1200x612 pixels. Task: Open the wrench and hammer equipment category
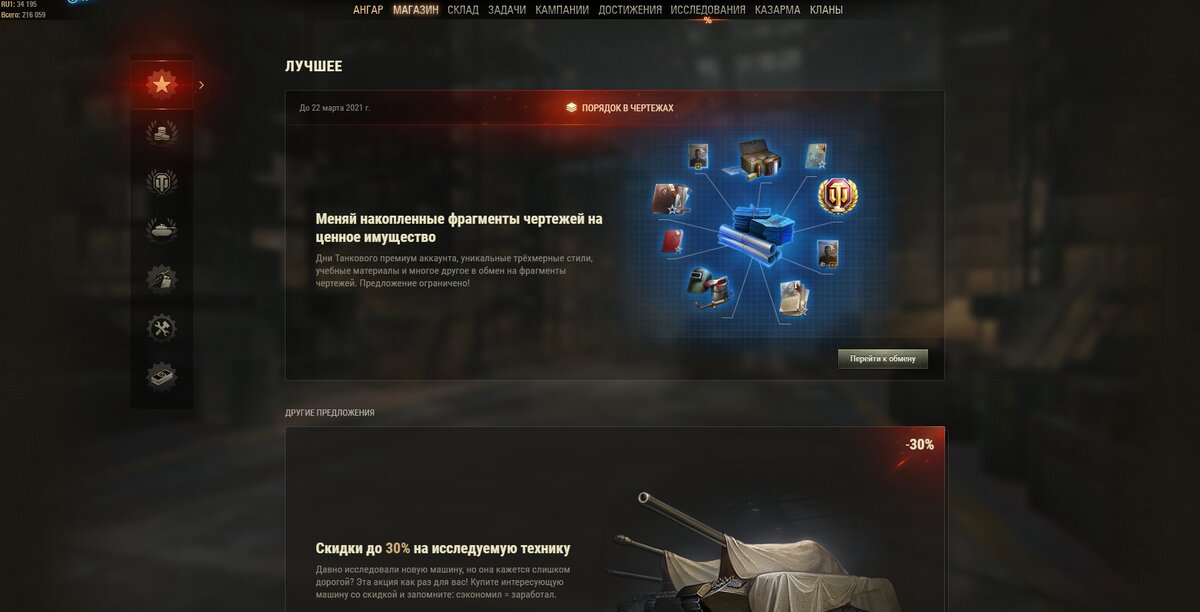click(x=162, y=328)
